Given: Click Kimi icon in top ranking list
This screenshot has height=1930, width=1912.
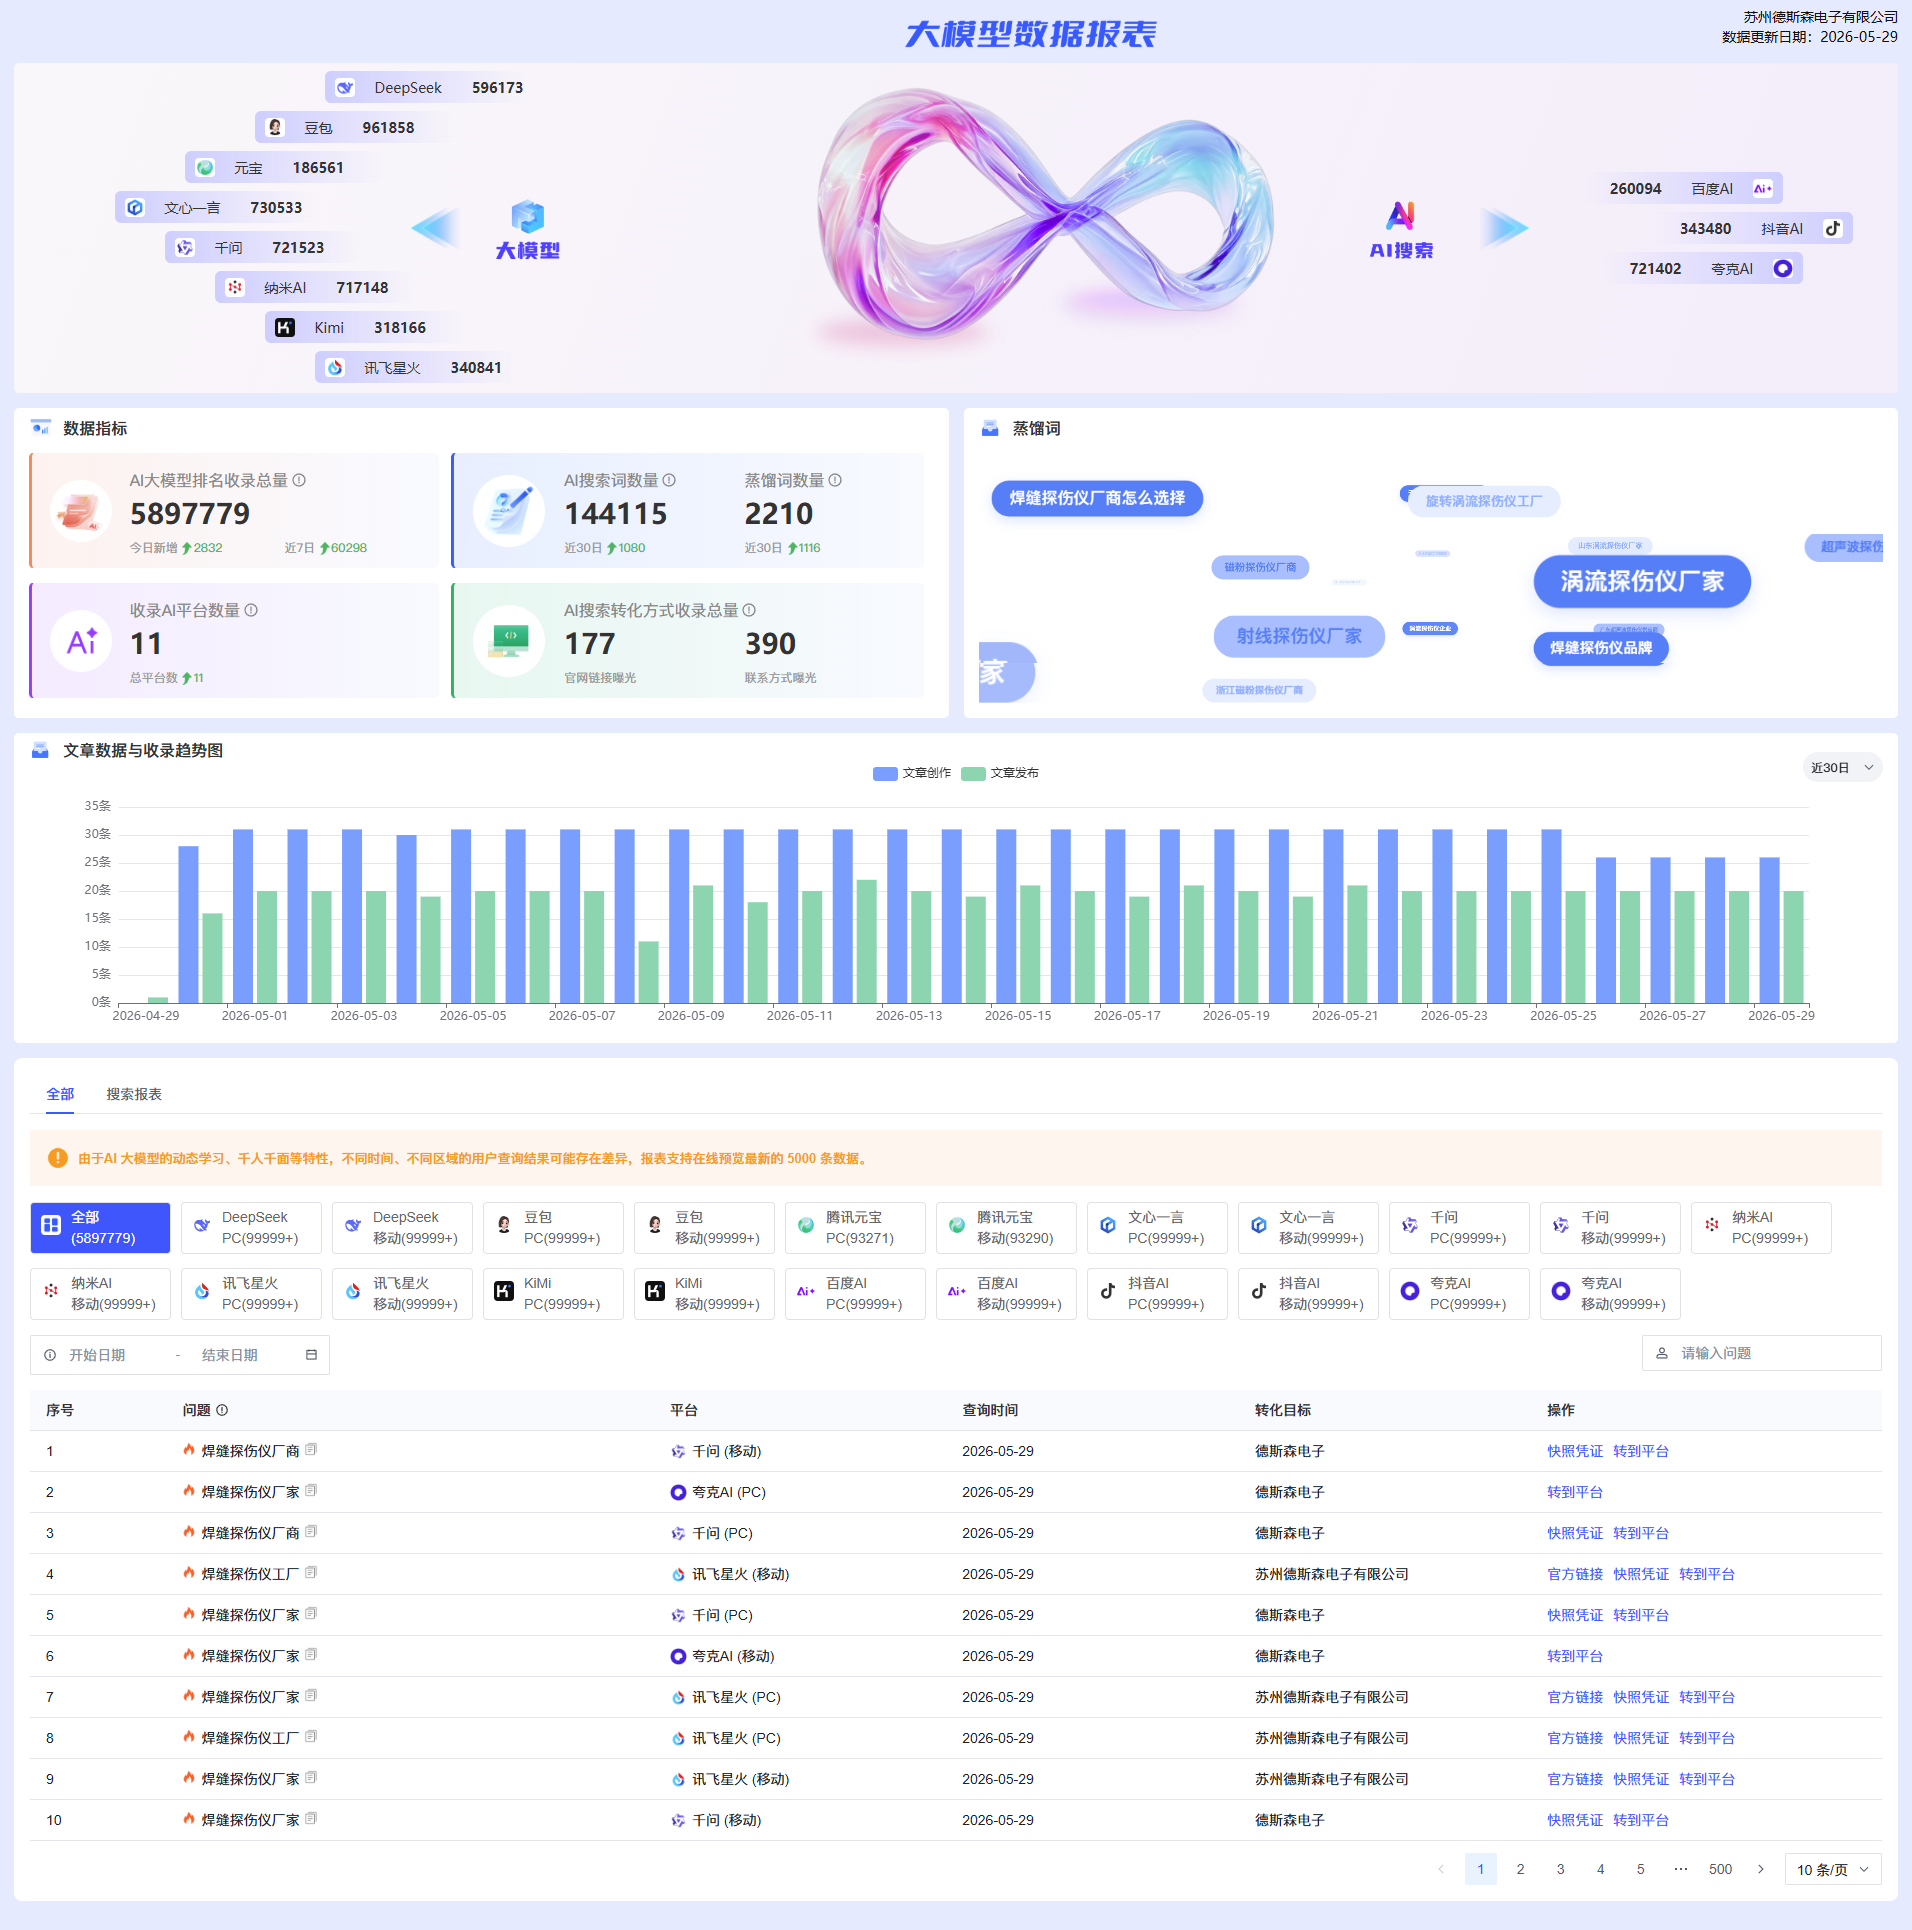Looking at the screenshot, I should (285, 328).
